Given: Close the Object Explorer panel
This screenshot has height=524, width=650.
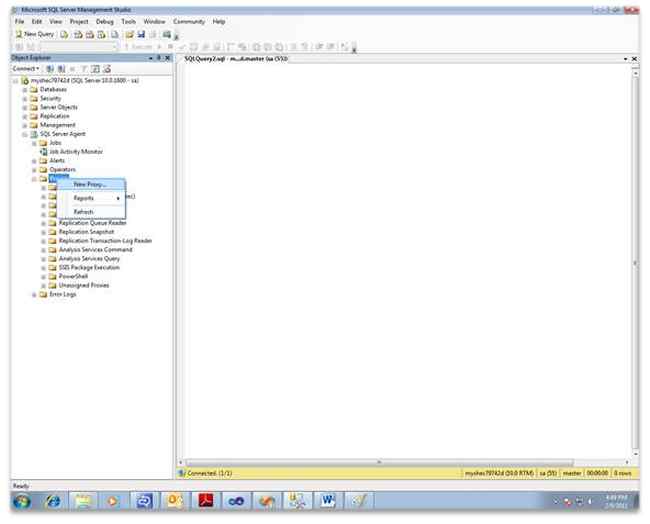Looking at the screenshot, I should (167, 58).
